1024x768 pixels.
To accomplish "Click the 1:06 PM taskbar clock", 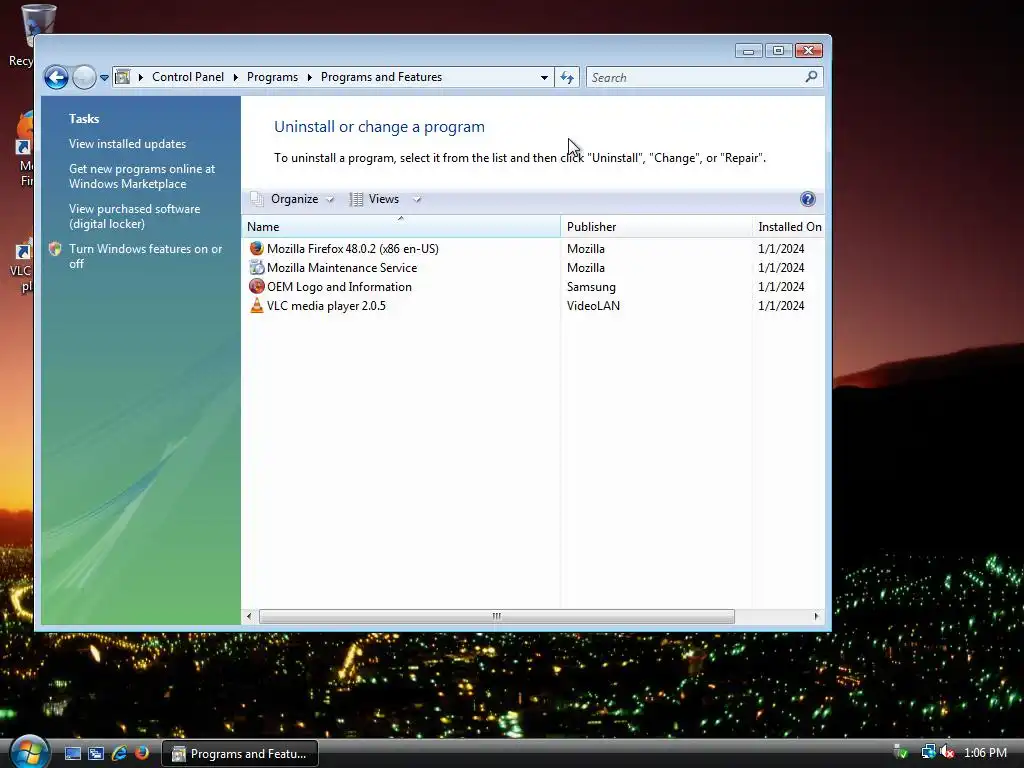I will (985, 753).
